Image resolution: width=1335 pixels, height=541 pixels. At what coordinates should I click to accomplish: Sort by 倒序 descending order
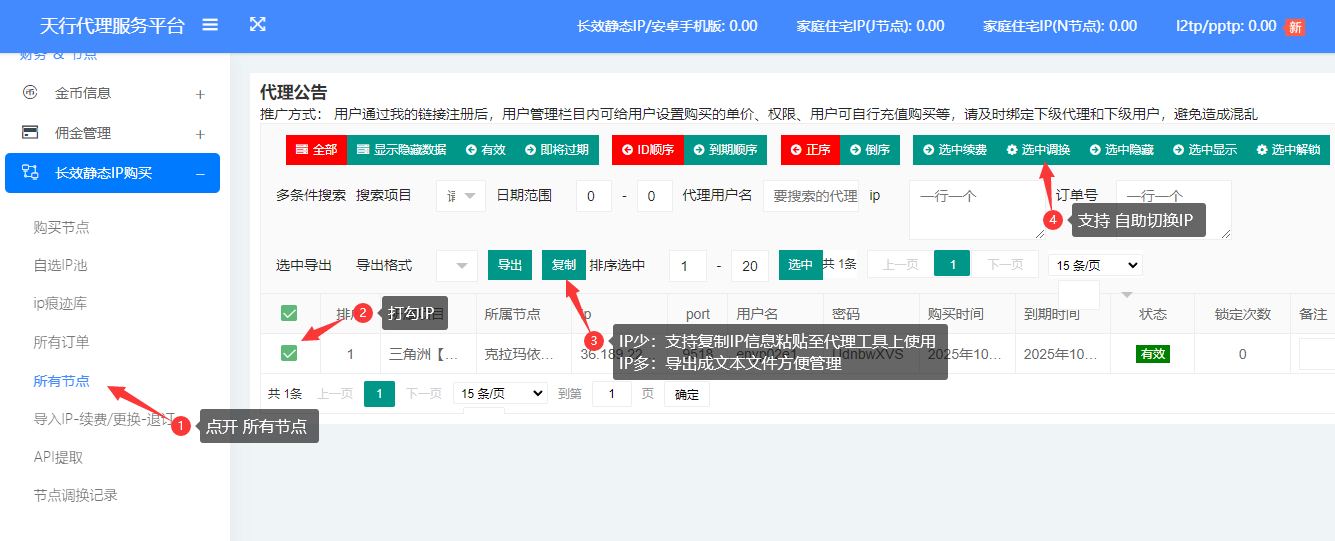(x=869, y=150)
